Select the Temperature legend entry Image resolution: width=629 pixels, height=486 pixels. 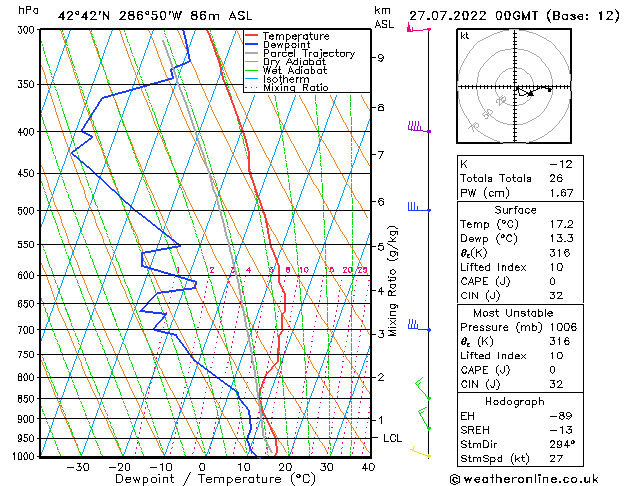(x=287, y=36)
